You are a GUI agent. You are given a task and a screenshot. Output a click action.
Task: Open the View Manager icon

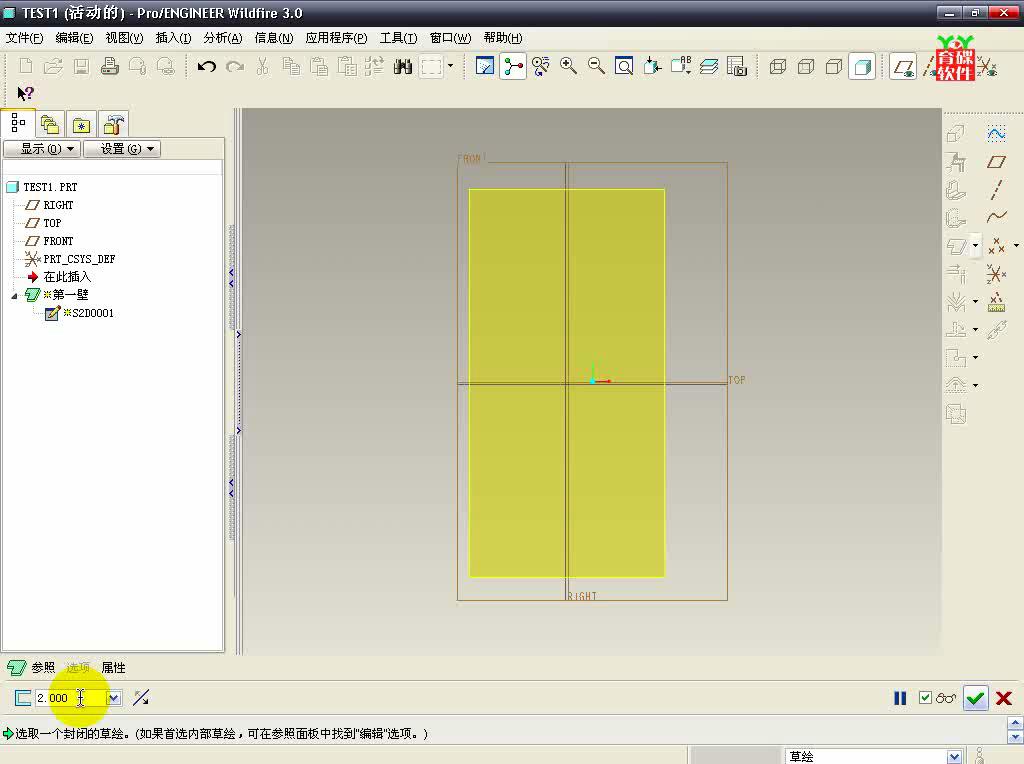pos(737,66)
